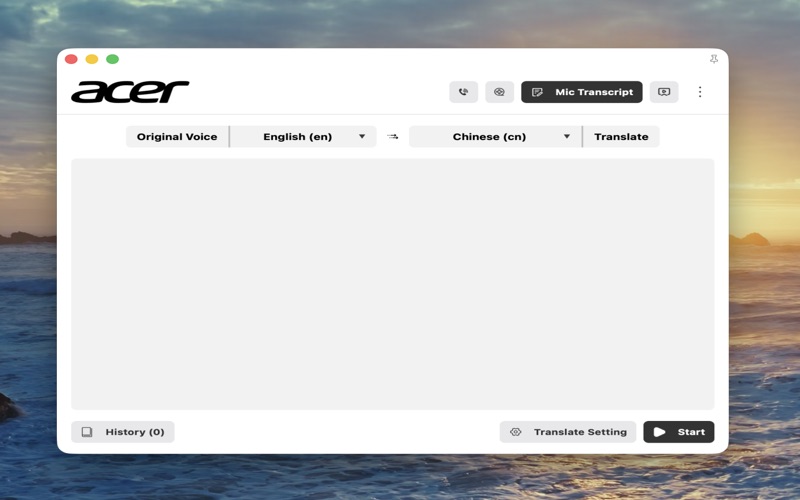
Task: Open History (0) list
Action: pyautogui.click(x=122, y=432)
